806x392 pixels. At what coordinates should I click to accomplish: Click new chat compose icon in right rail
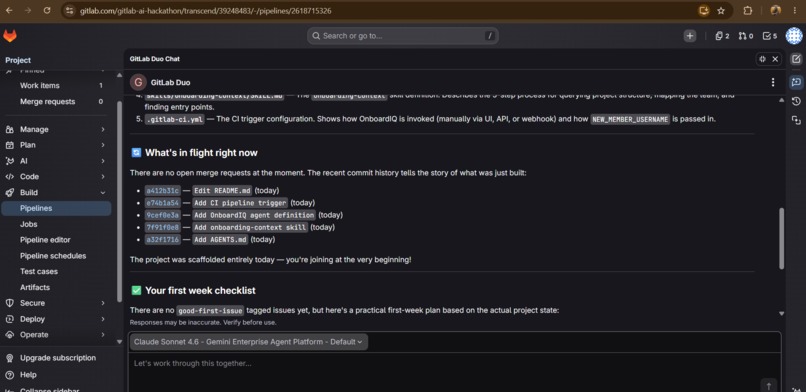[796, 59]
